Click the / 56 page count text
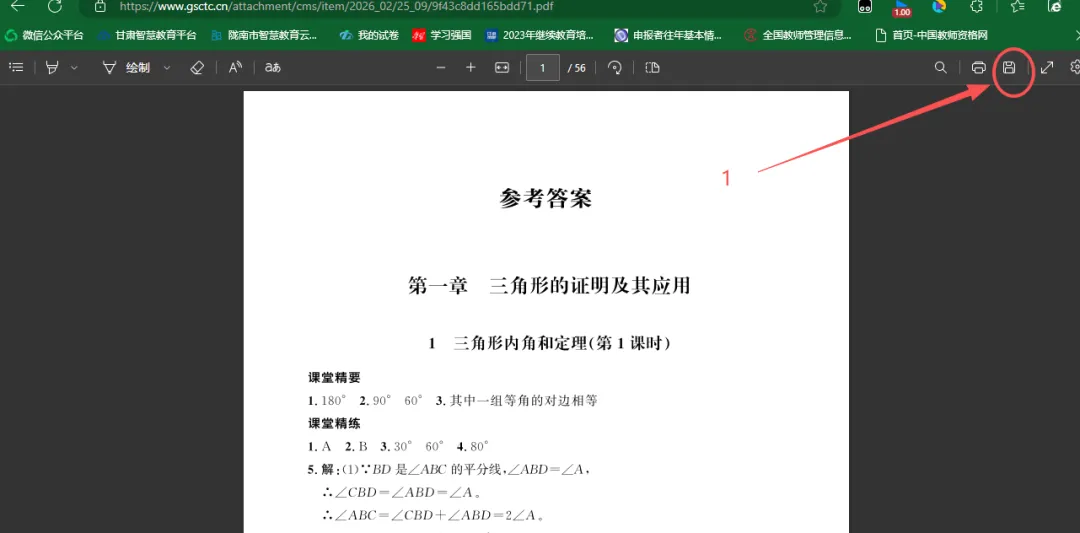The image size is (1080, 533). point(577,68)
